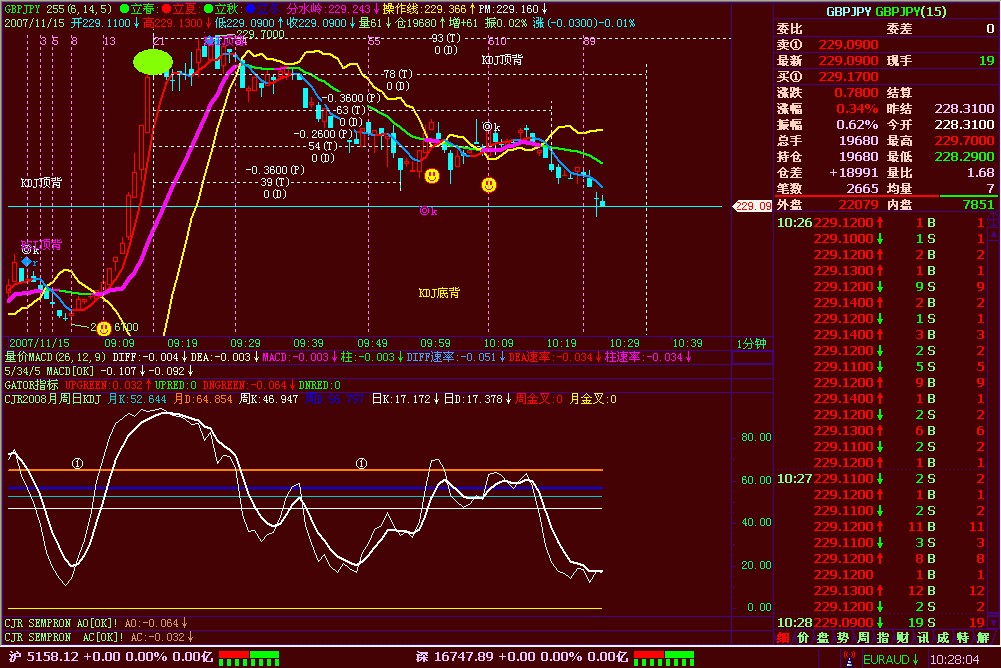
Task: Click the smiley marker near 09:59
Action: click(x=432, y=176)
